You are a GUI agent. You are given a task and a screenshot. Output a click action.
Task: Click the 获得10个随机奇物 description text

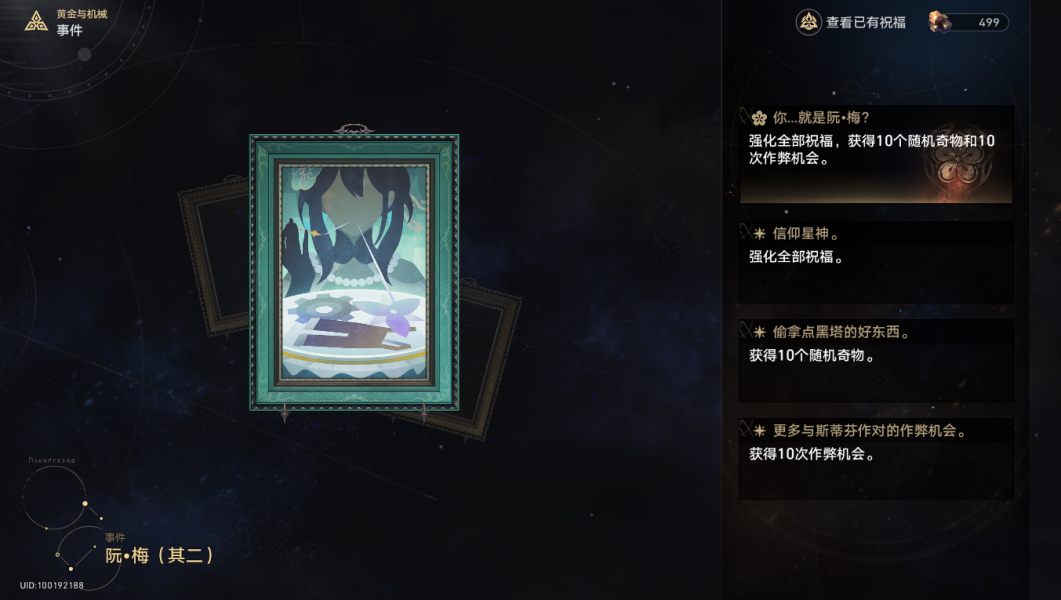pyautogui.click(x=811, y=356)
